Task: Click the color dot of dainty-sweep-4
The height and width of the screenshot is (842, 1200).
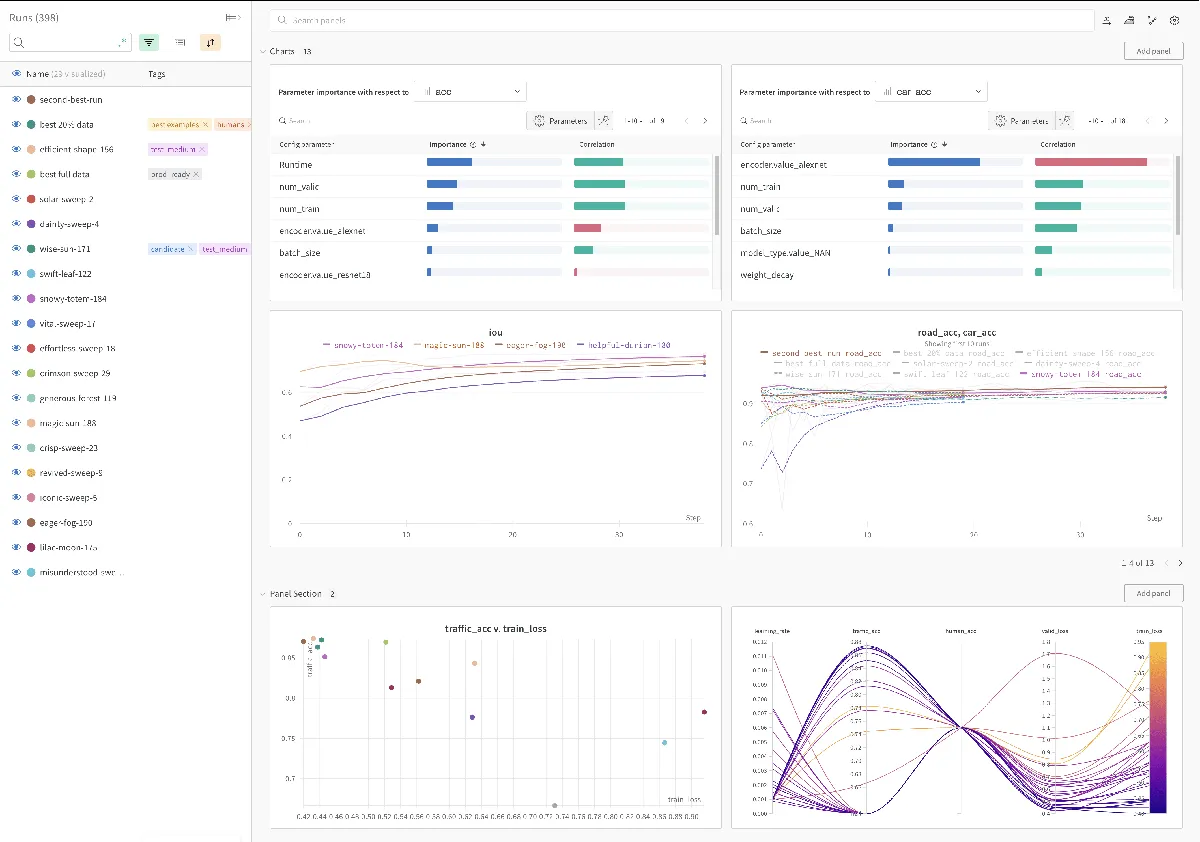Action: (x=32, y=224)
